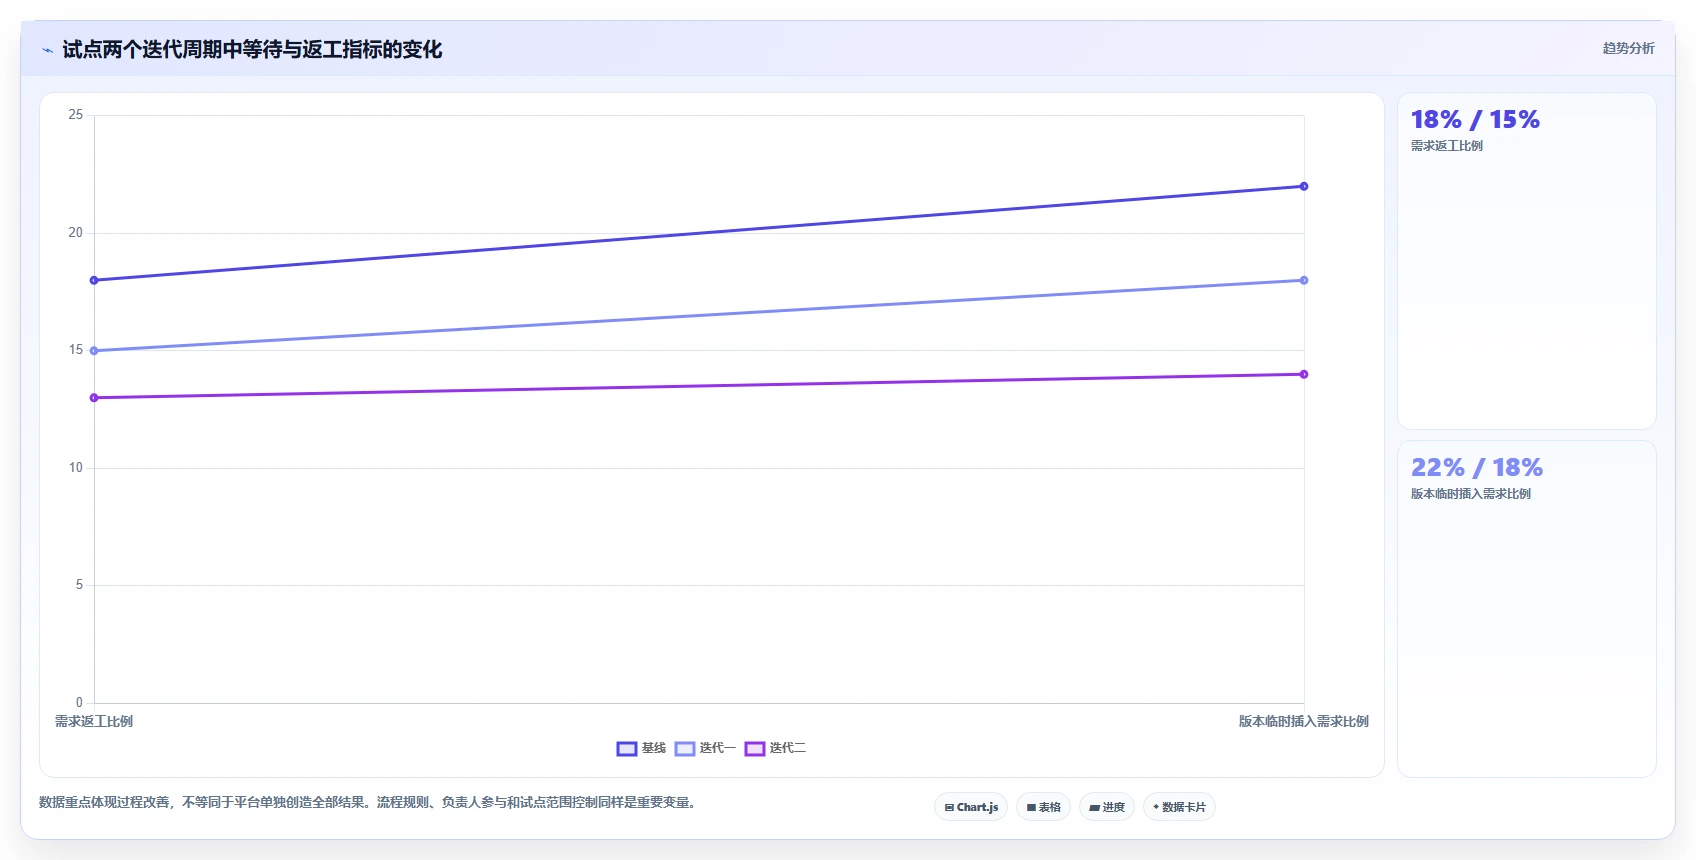Image resolution: width=1696 pixels, height=860 pixels.
Task: Click the y-axis tick label 10
Action: click(x=76, y=467)
